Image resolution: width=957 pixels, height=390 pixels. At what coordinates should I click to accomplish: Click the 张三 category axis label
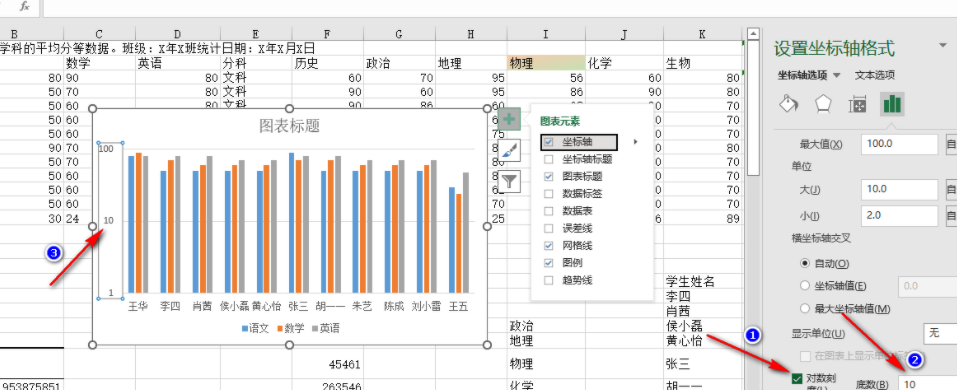298,306
